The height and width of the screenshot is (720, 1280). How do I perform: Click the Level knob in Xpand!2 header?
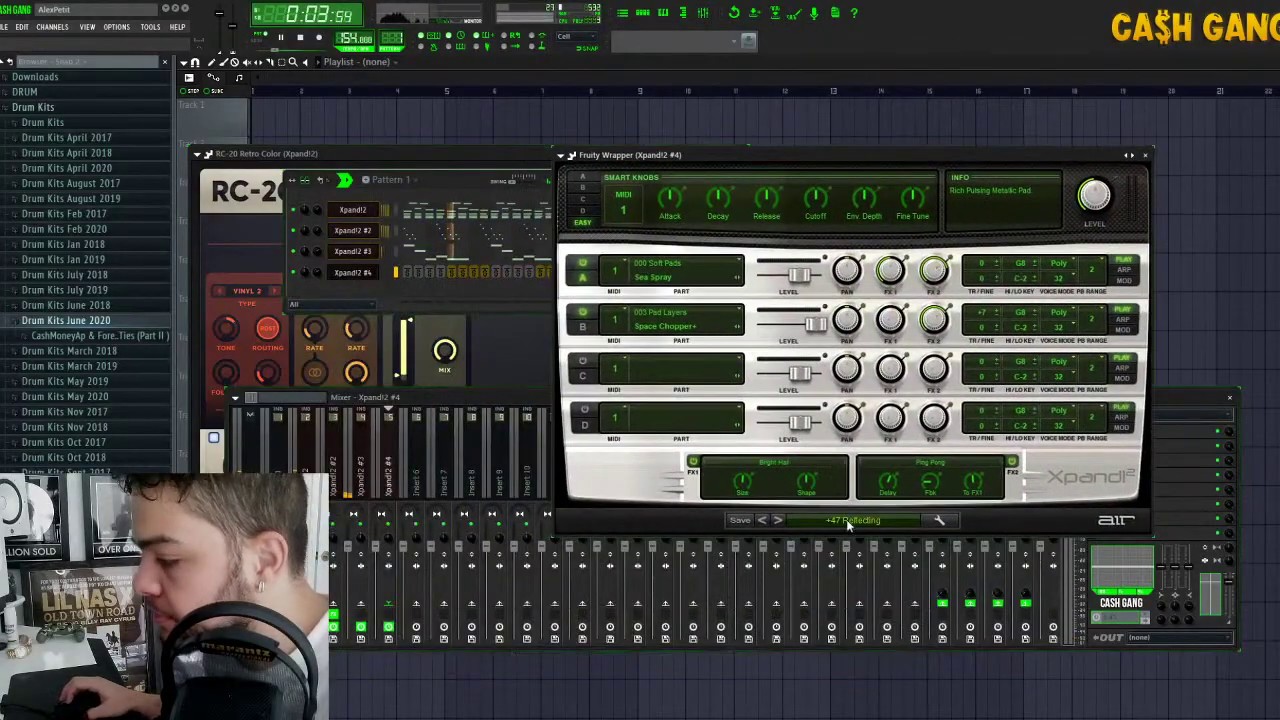1095,196
